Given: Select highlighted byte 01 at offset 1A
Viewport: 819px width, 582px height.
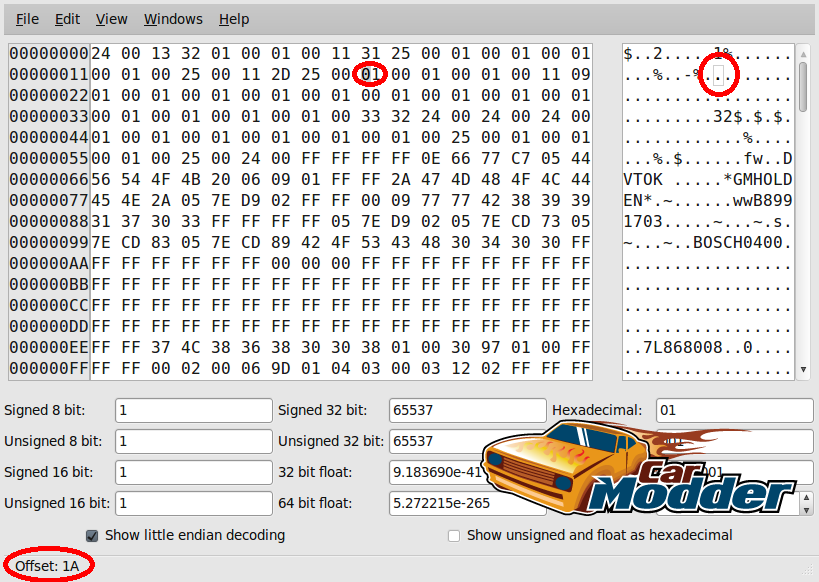Looking at the screenshot, I should pos(370,75).
